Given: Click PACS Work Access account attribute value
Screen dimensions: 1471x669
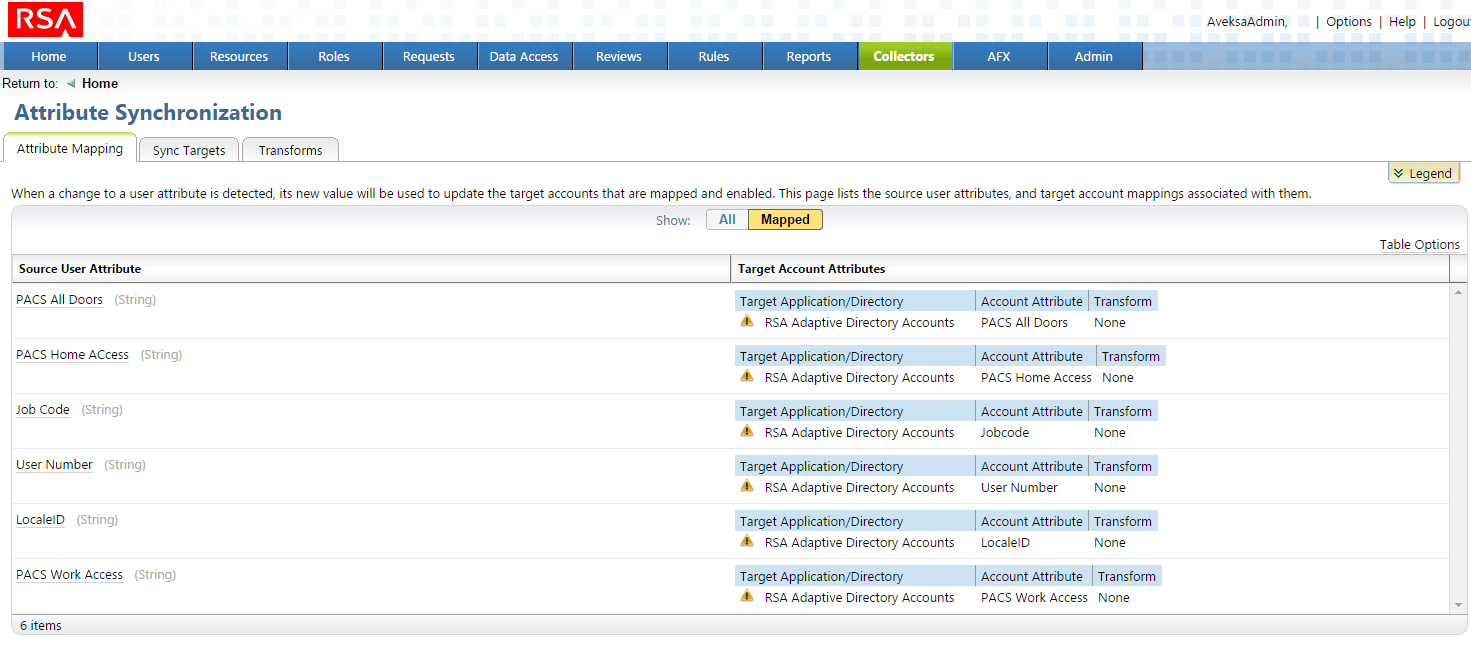Looking at the screenshot, I should pos(1034,598).
